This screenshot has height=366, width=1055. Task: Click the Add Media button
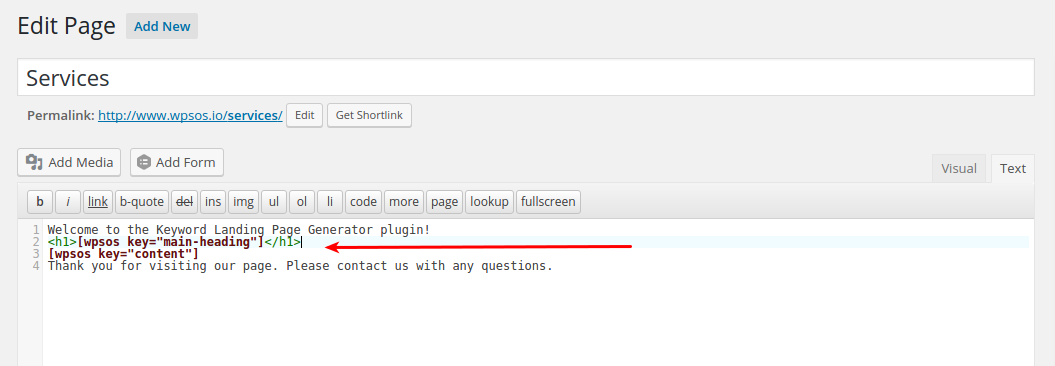(x=69, y=162)
